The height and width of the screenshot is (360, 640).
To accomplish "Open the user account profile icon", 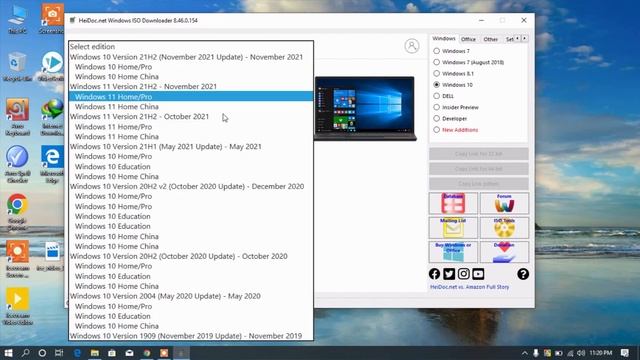I will [x=412, y=46].
